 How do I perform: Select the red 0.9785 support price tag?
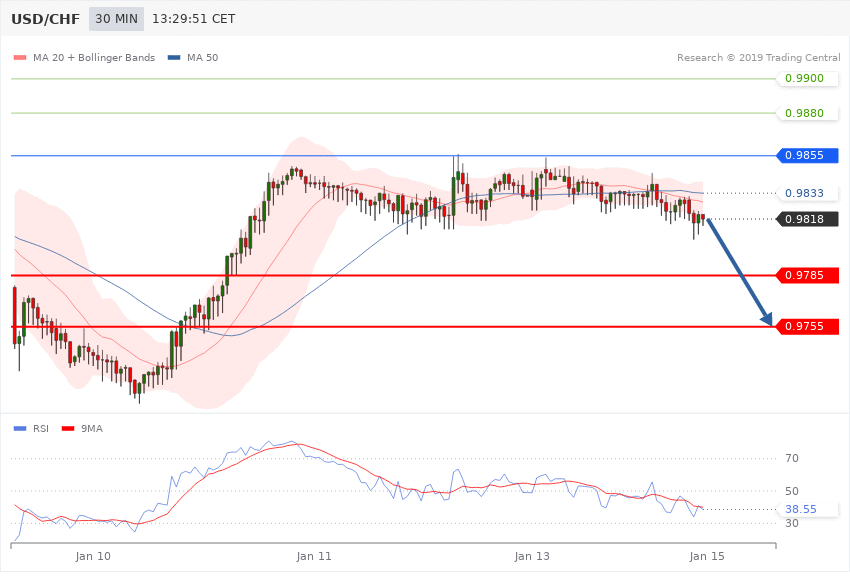coord(808,275)
